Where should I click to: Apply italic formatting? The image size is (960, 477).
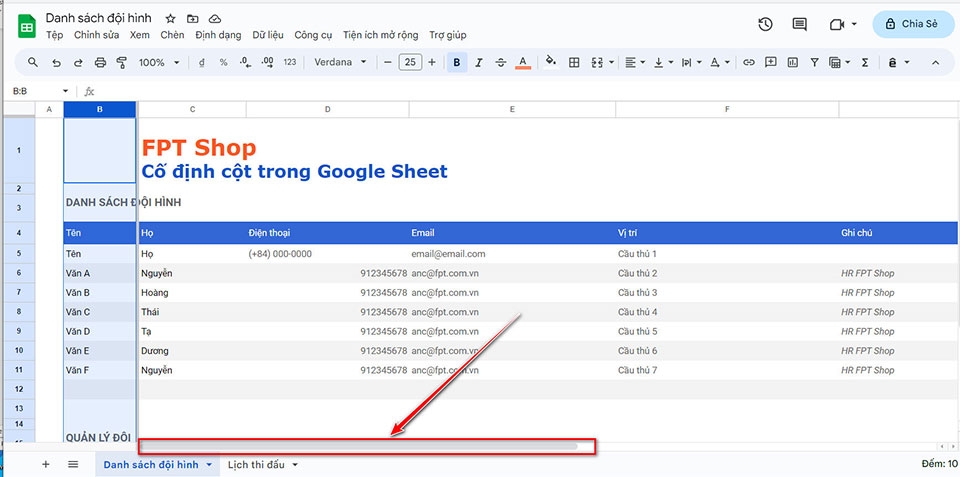click(x=479, y=62)
